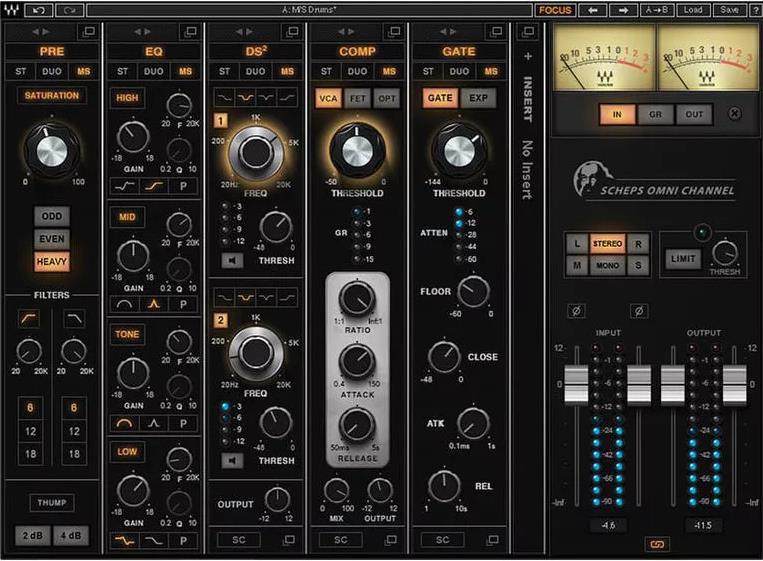Click plus icon to add an insert

pos(528,57)
